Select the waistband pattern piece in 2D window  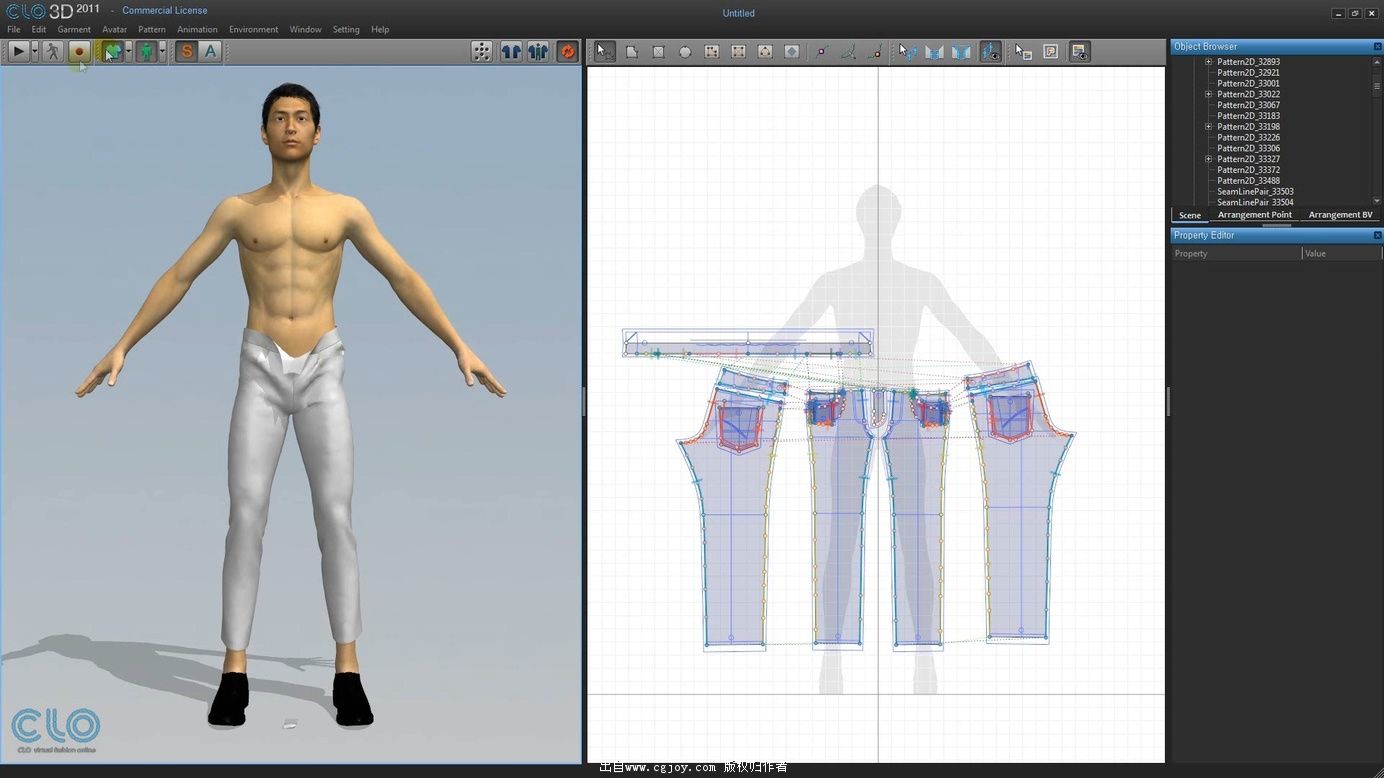(747, 343)
